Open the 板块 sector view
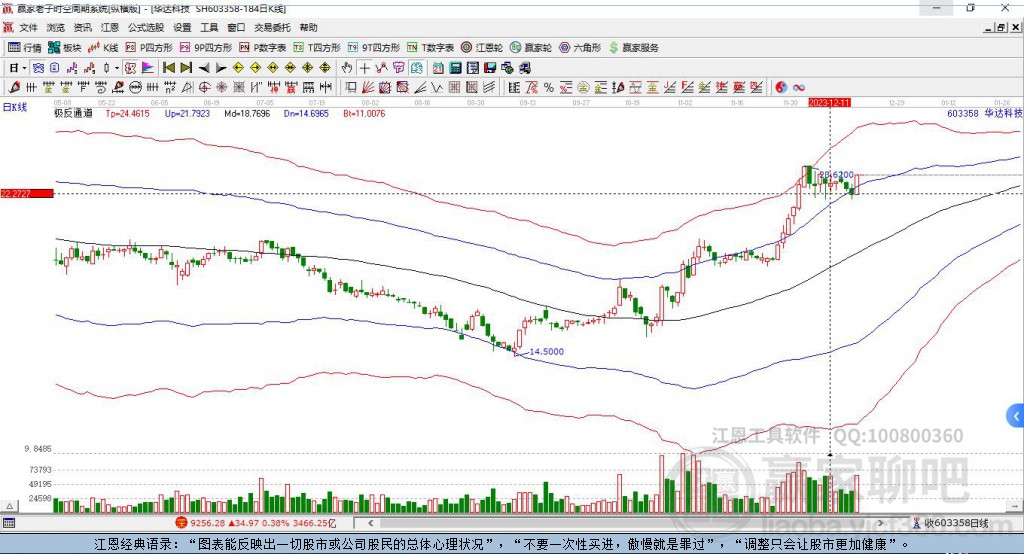The width and height of the screenshot is (1024, 554). tap(65, 48)
